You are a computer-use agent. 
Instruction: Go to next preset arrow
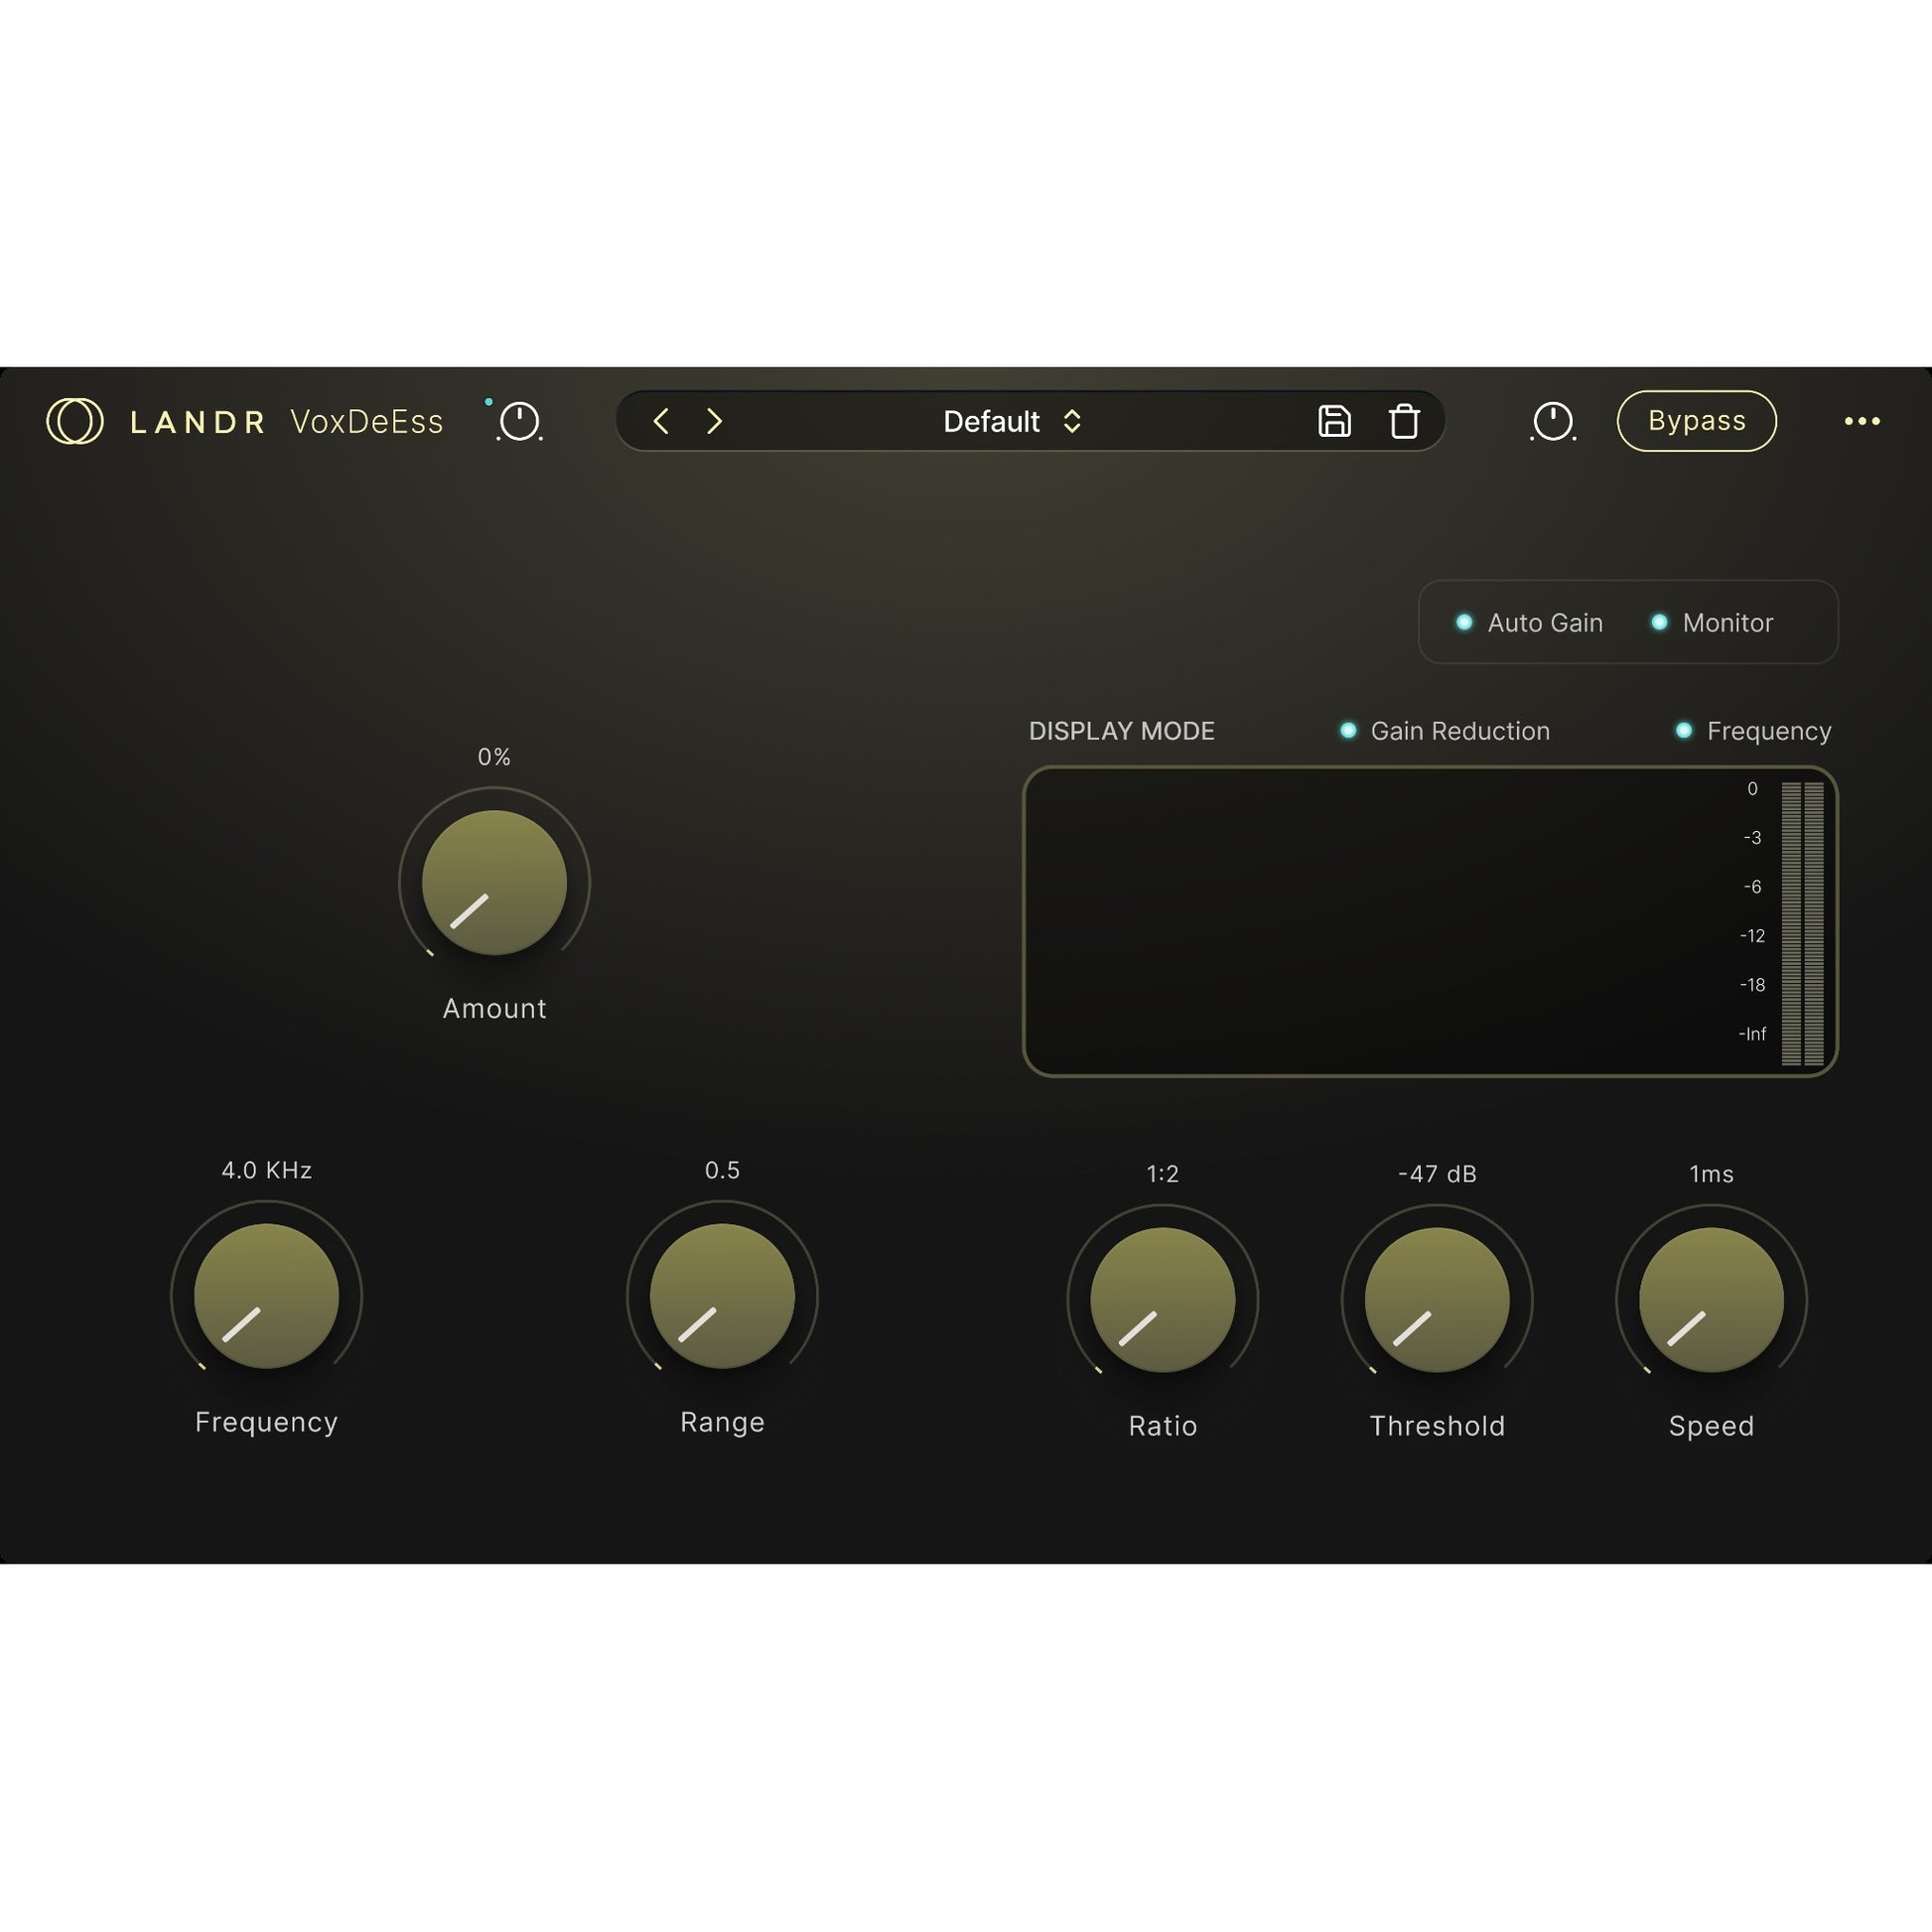pyautogui.click(x=714, y=421)
